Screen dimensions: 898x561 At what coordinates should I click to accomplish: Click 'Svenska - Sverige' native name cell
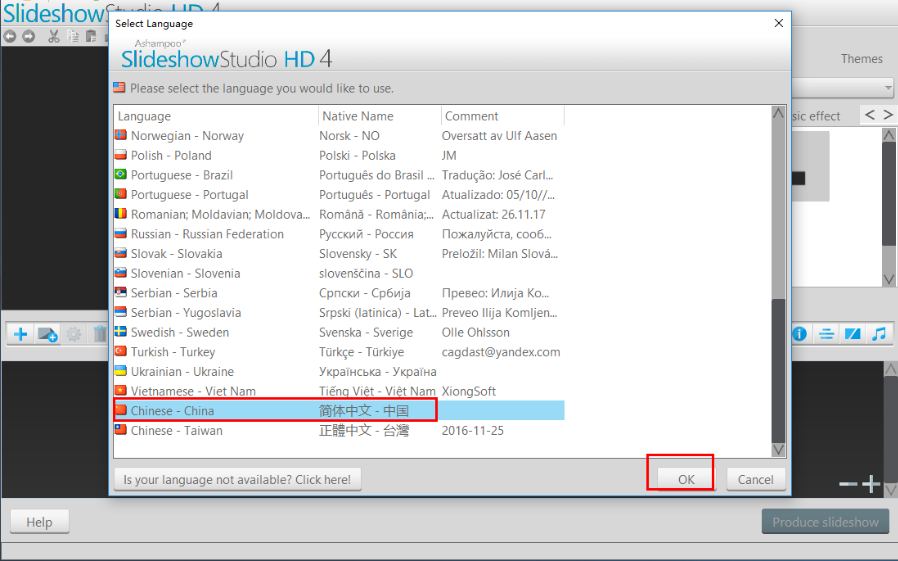[x=366, y=332]
